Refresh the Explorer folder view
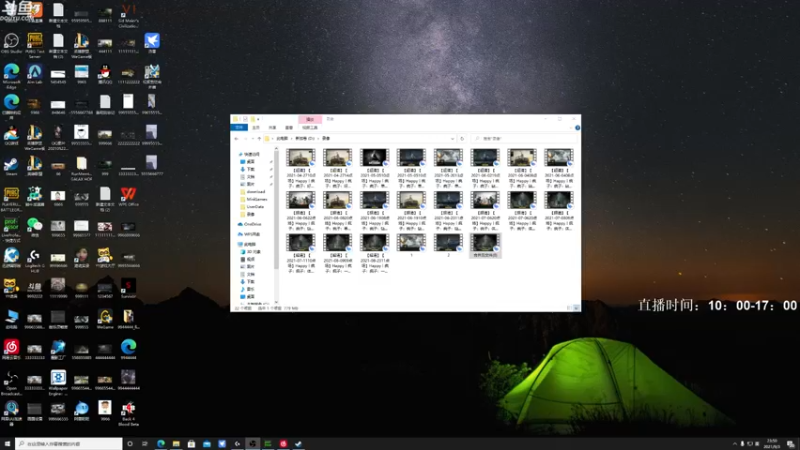 pos(462,138)
